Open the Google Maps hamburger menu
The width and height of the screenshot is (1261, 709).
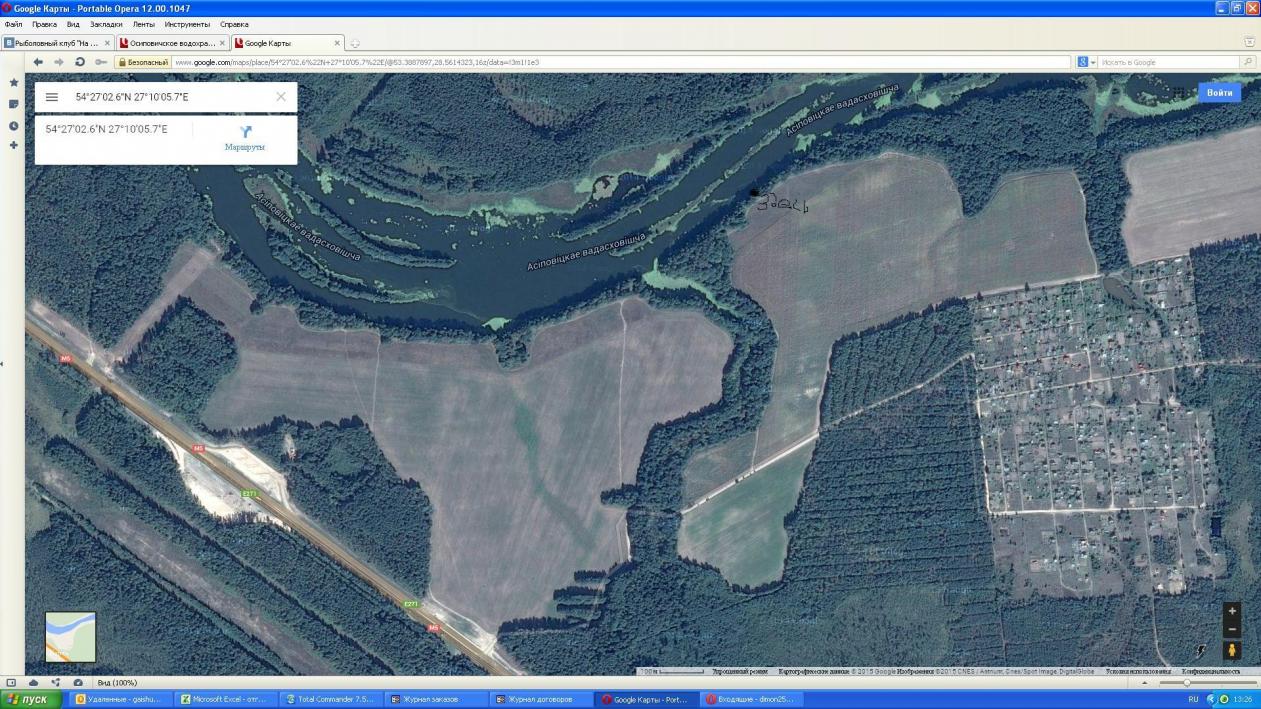[52, 97]
